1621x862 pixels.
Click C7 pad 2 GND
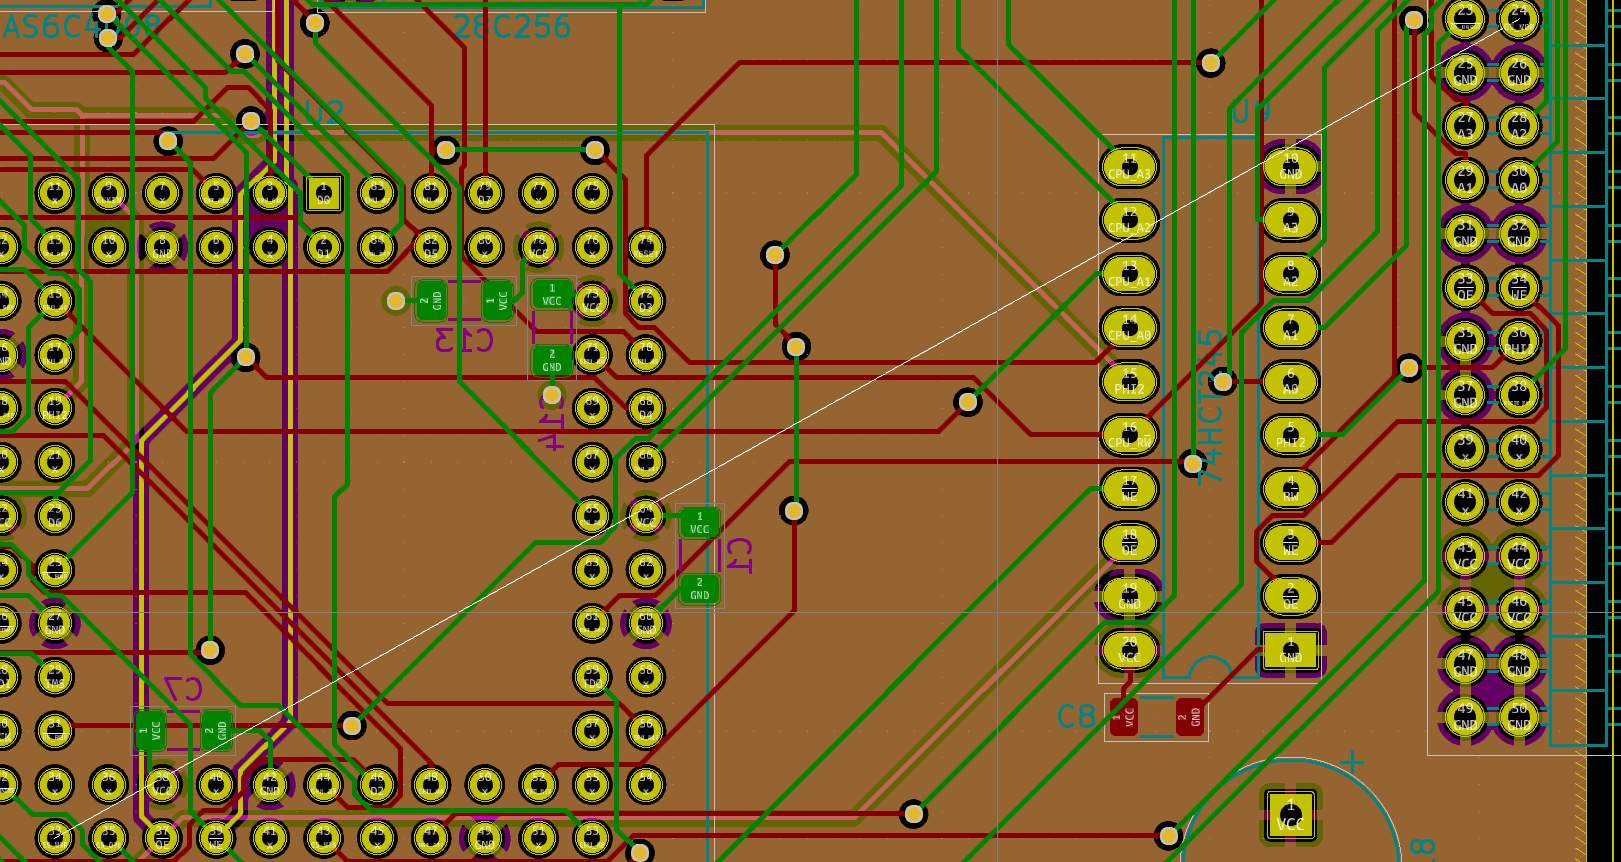tap(217, 730)
